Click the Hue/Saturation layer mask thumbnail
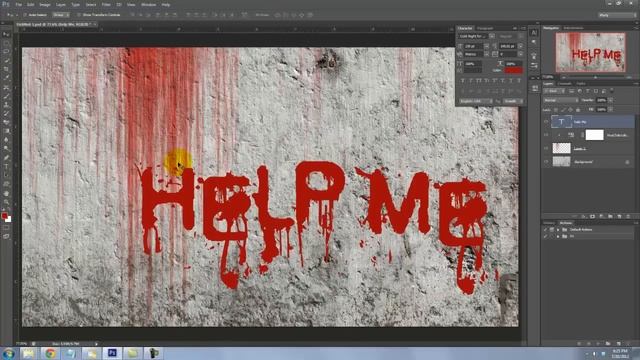640x360 pixels. coord(594,135)
